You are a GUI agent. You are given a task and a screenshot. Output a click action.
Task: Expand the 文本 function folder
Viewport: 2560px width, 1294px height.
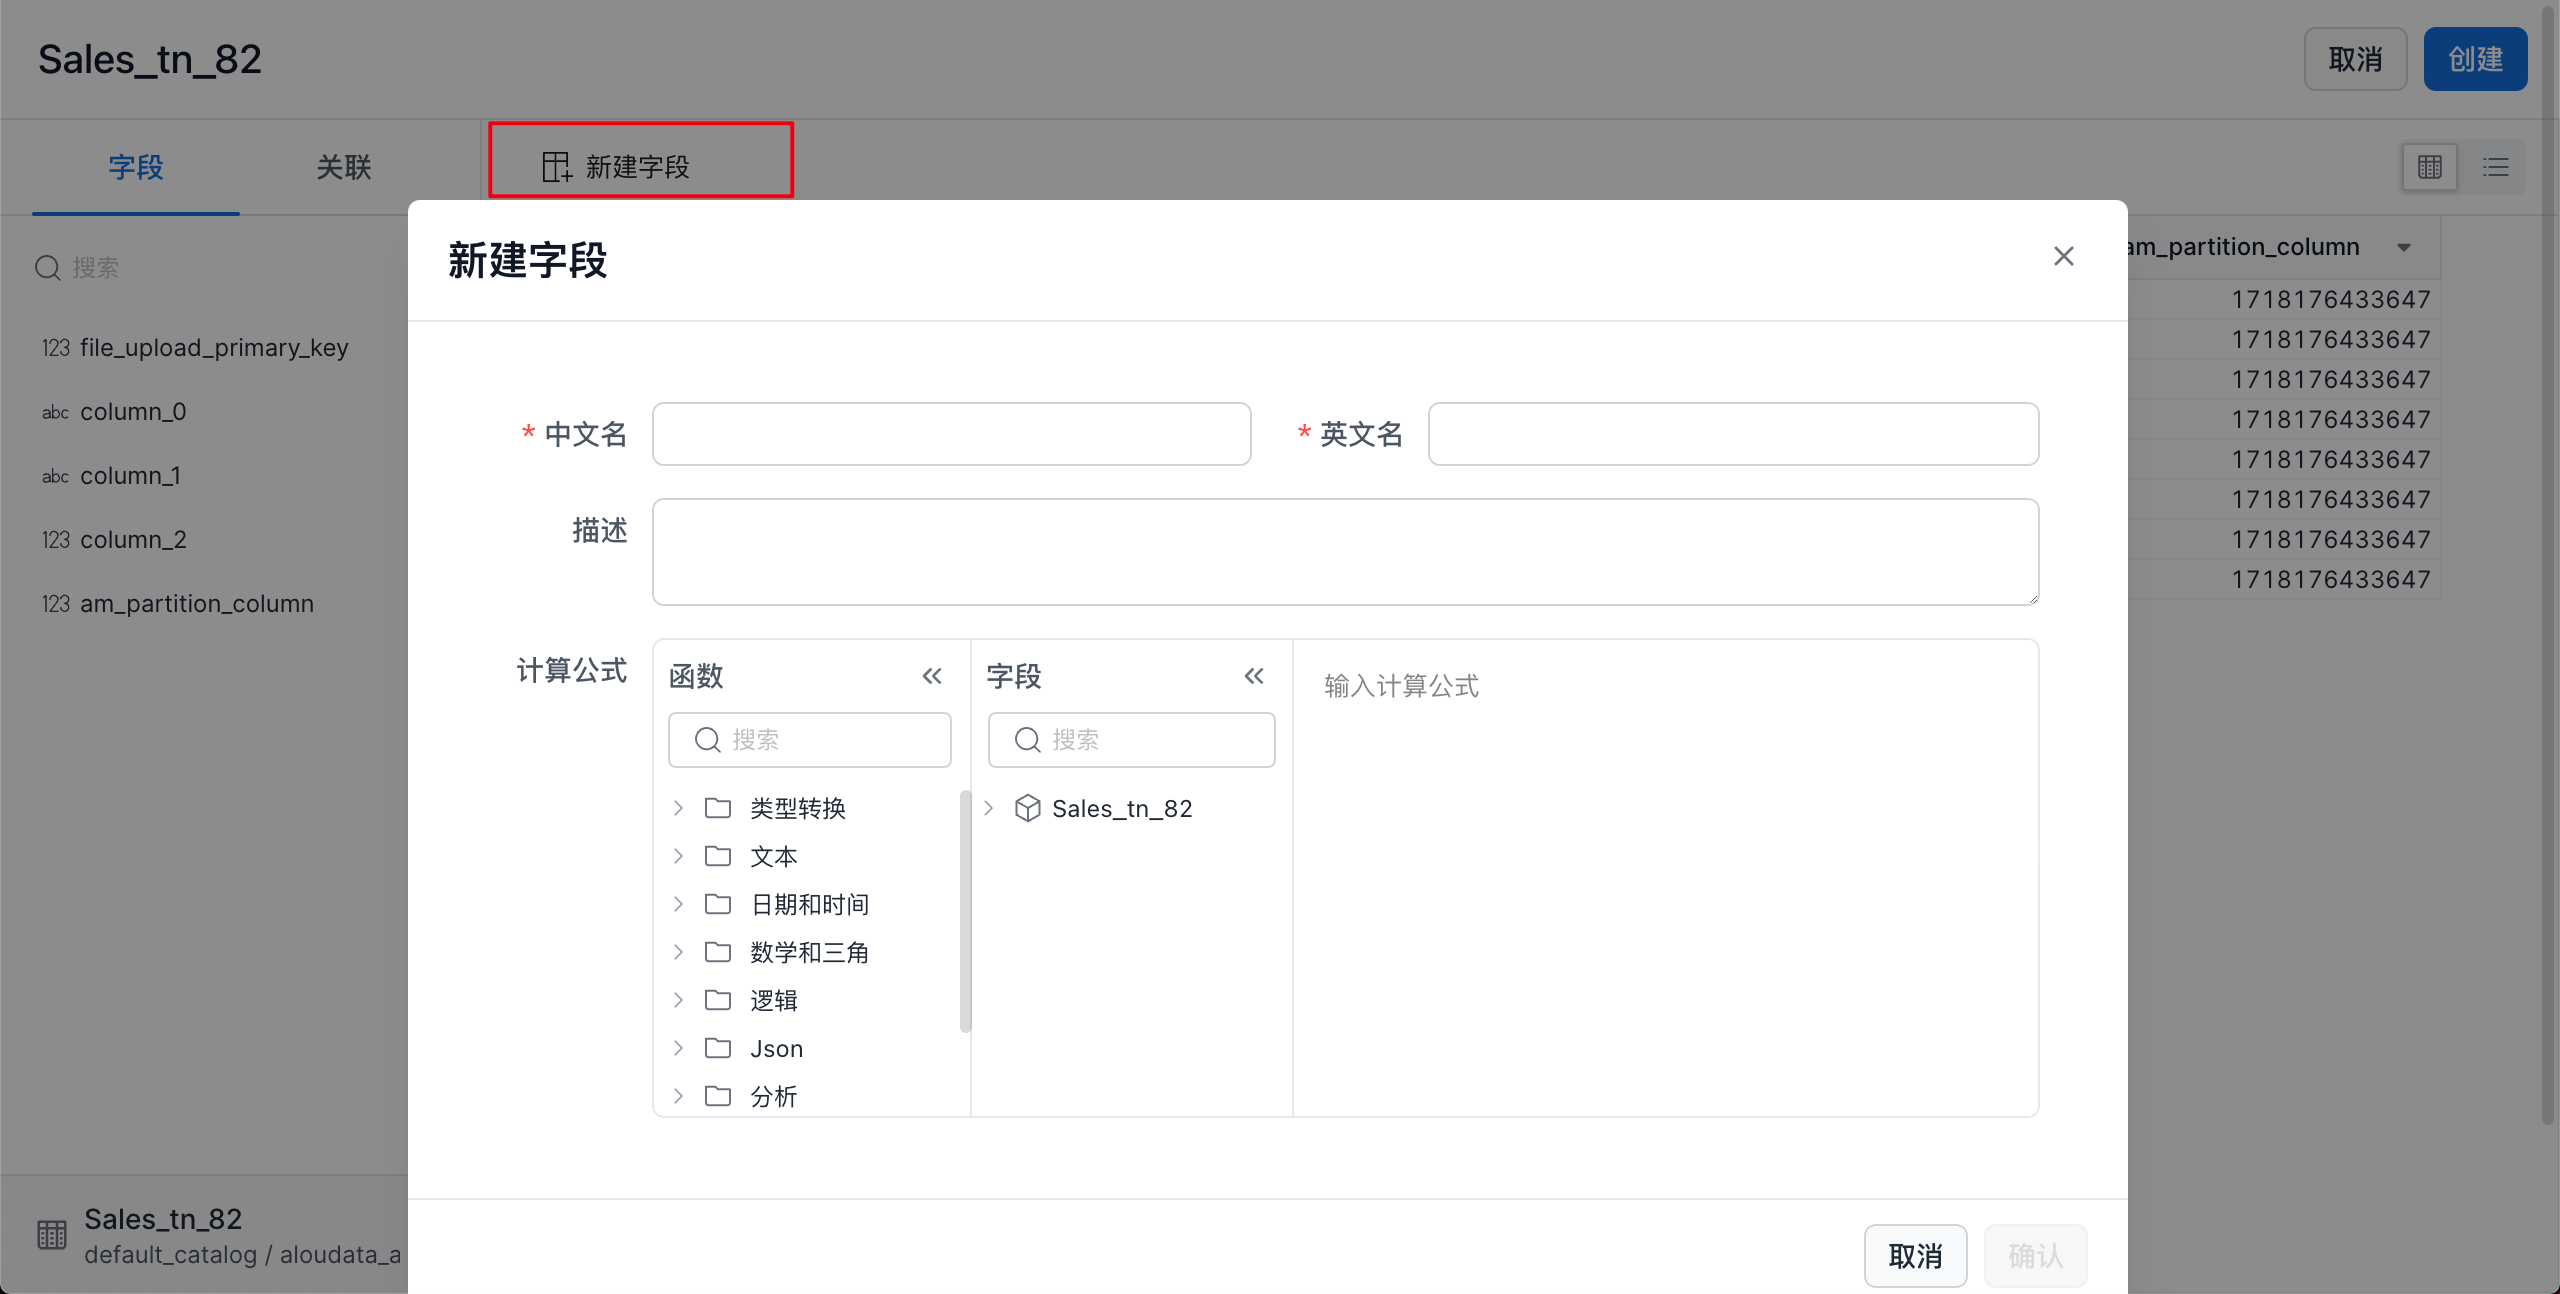(678, 856)
